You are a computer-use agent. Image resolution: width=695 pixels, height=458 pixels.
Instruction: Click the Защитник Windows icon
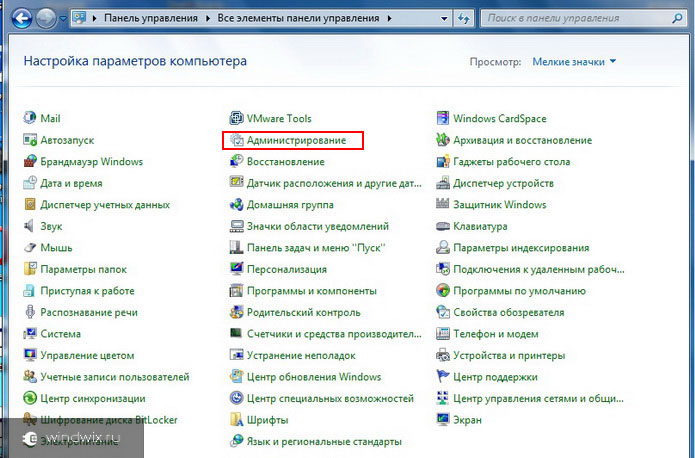pos(443,204)
